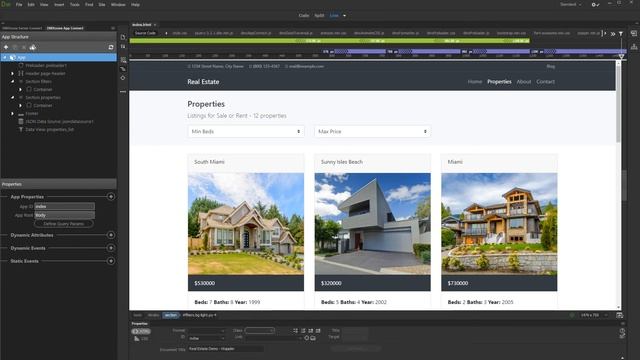The width and height of the screenshot is (640, 360).
Task: Click the Source Code button
Action: click(145, 33)
